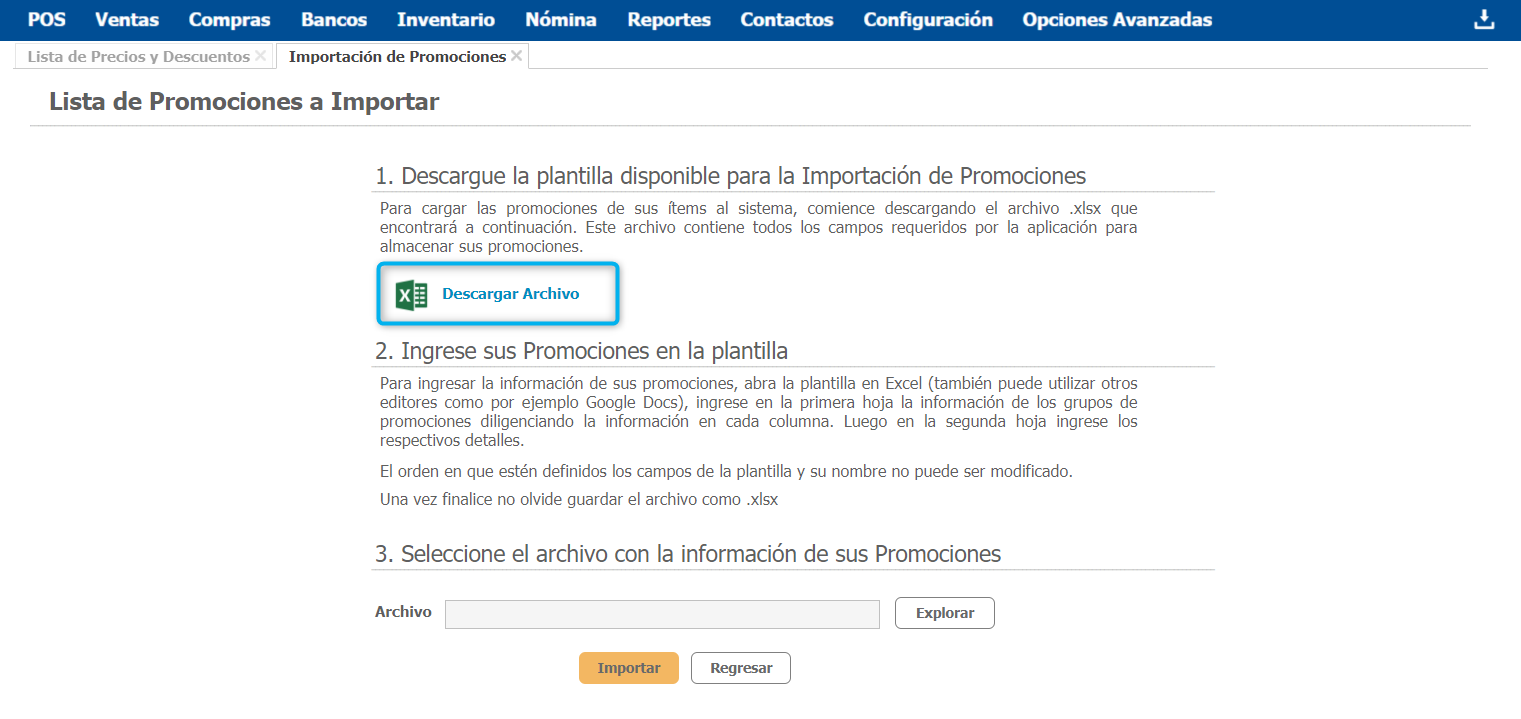Open the Contactos menu
The image size is (1521, 719).
tap(787, 20)
